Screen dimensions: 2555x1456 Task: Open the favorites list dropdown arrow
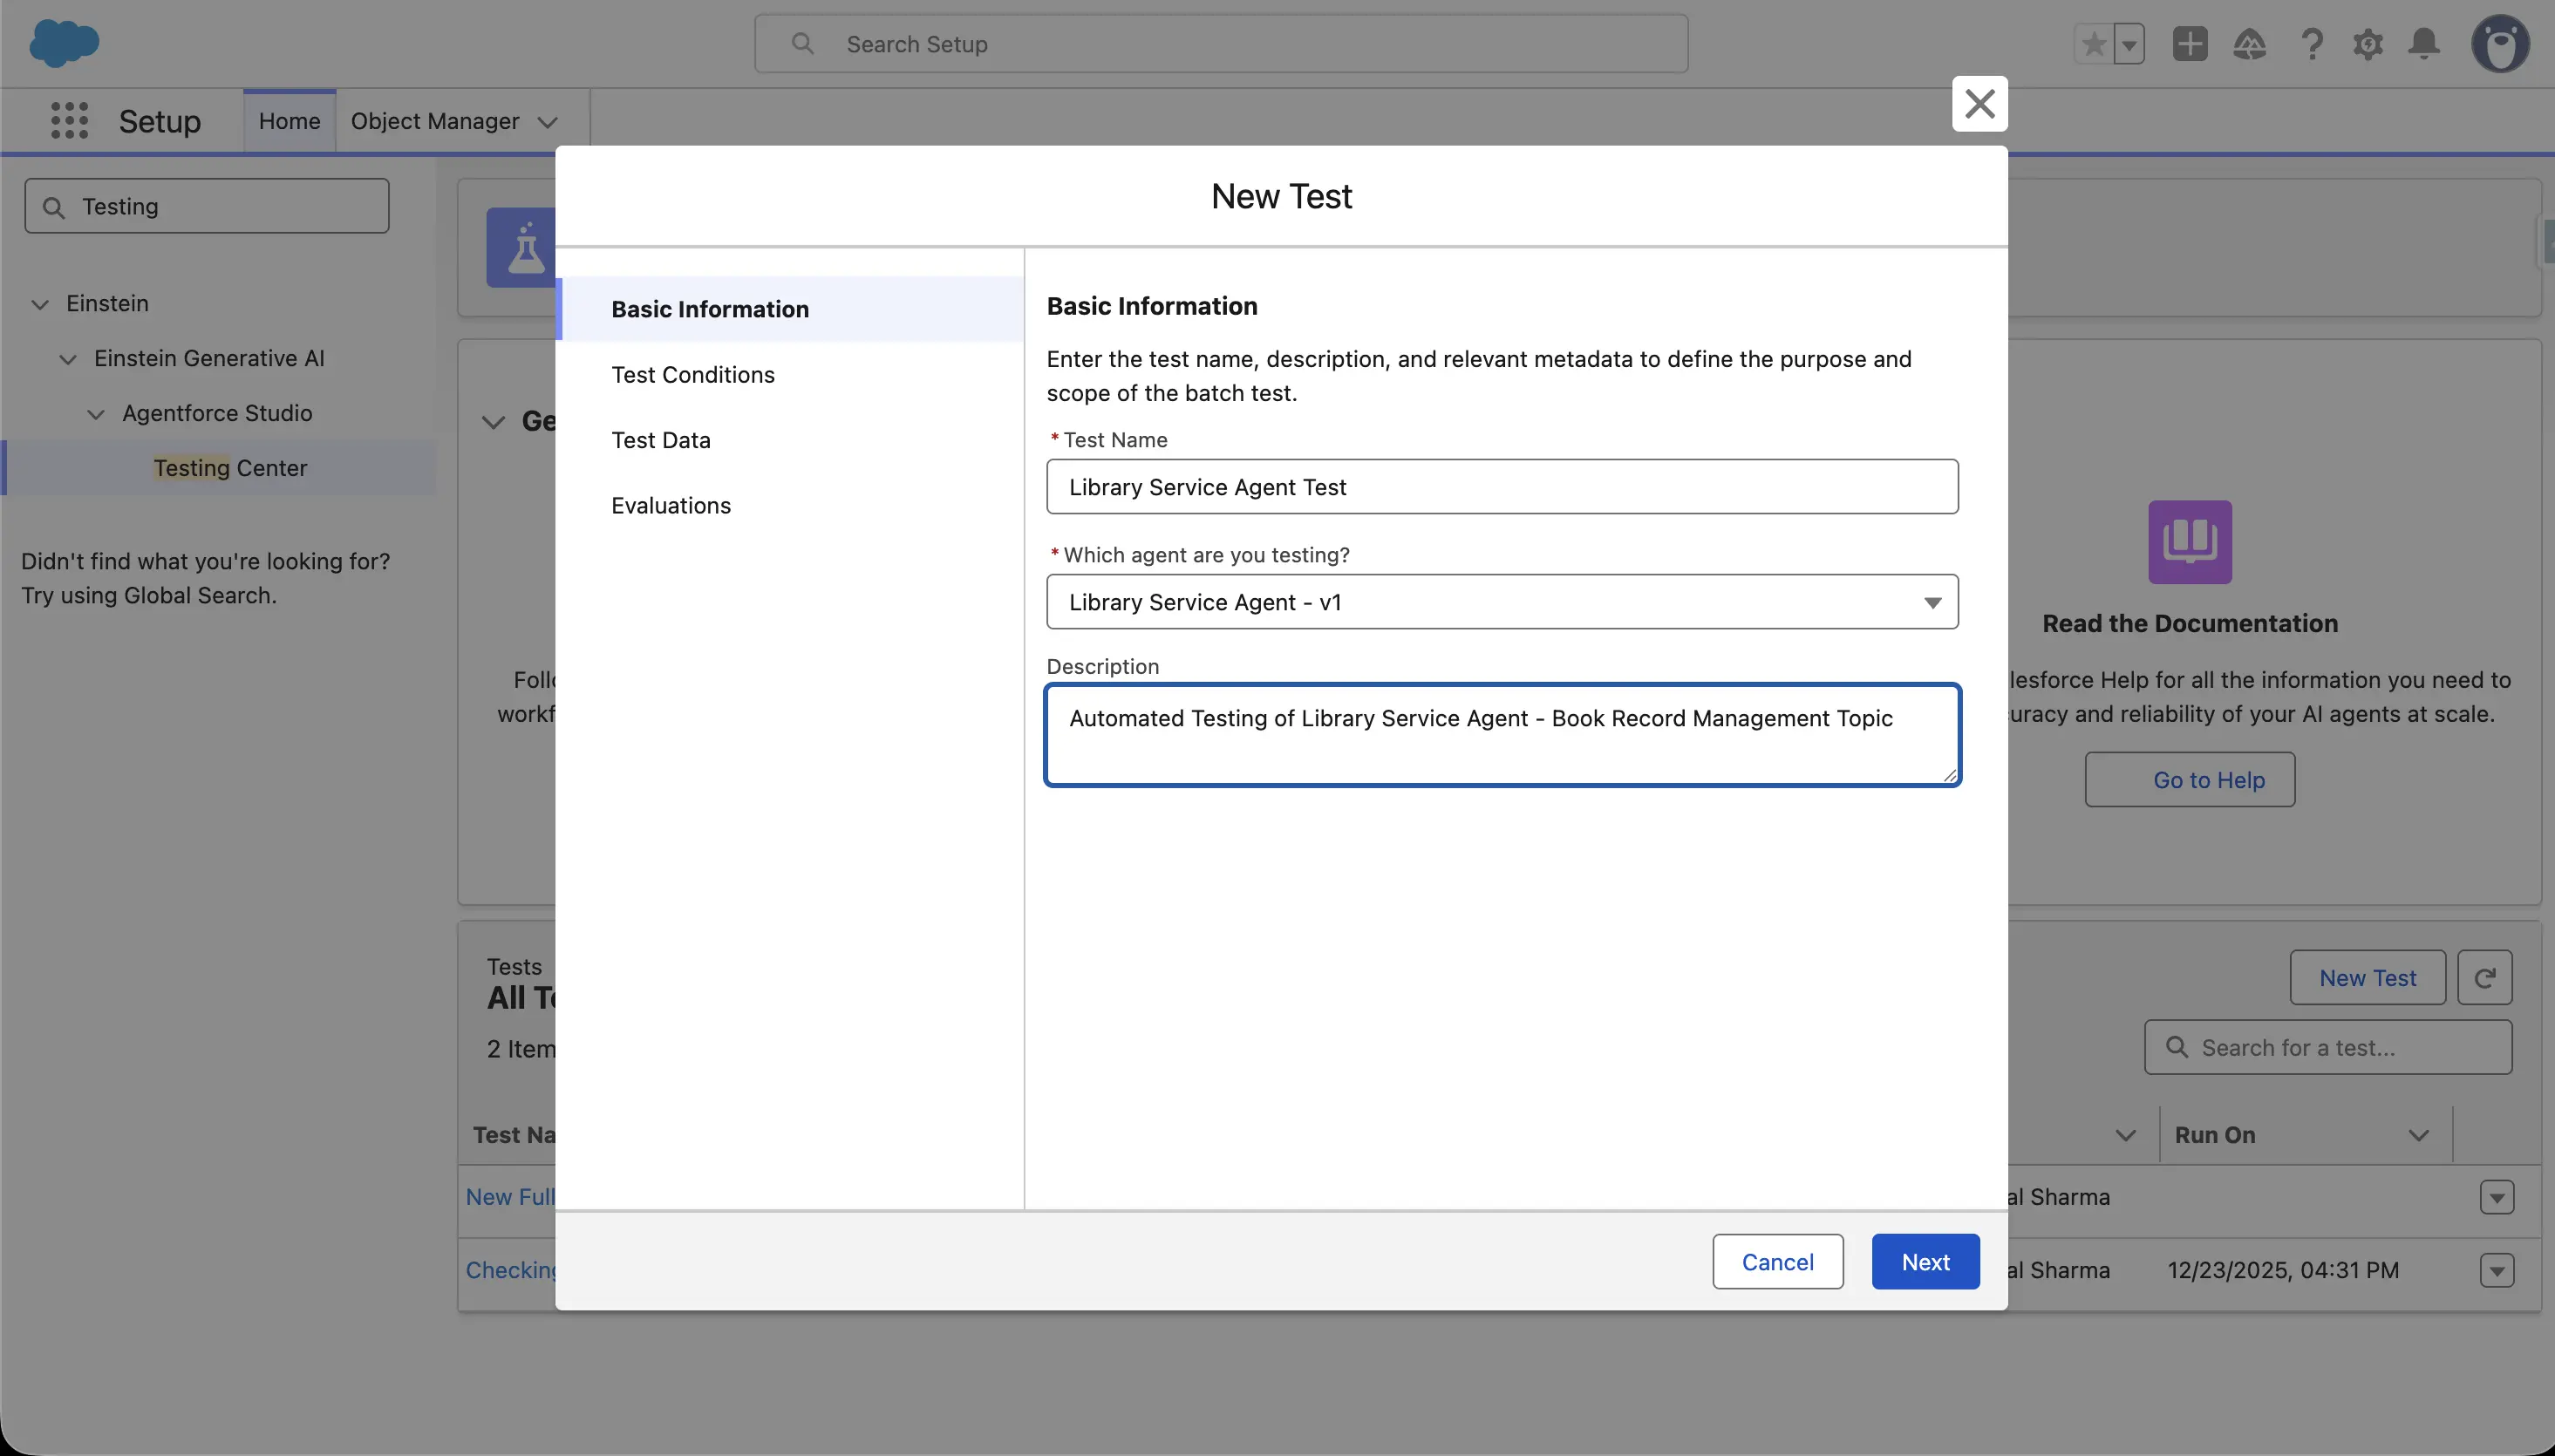click(x=2129, y=44)
